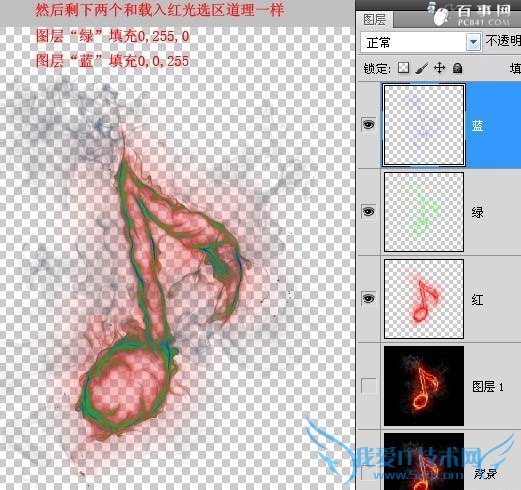Click the 红 layer name
This screenshot has height=490, width=521.
477,300
